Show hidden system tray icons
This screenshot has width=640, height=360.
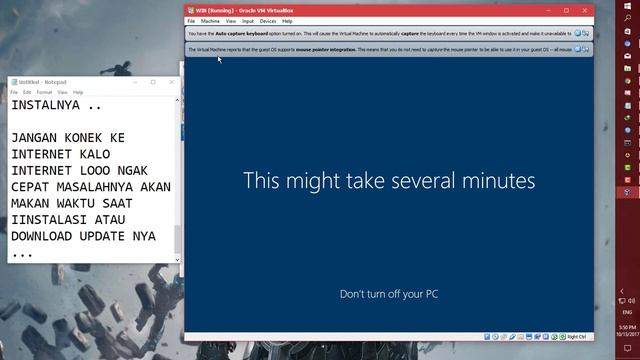622,291
